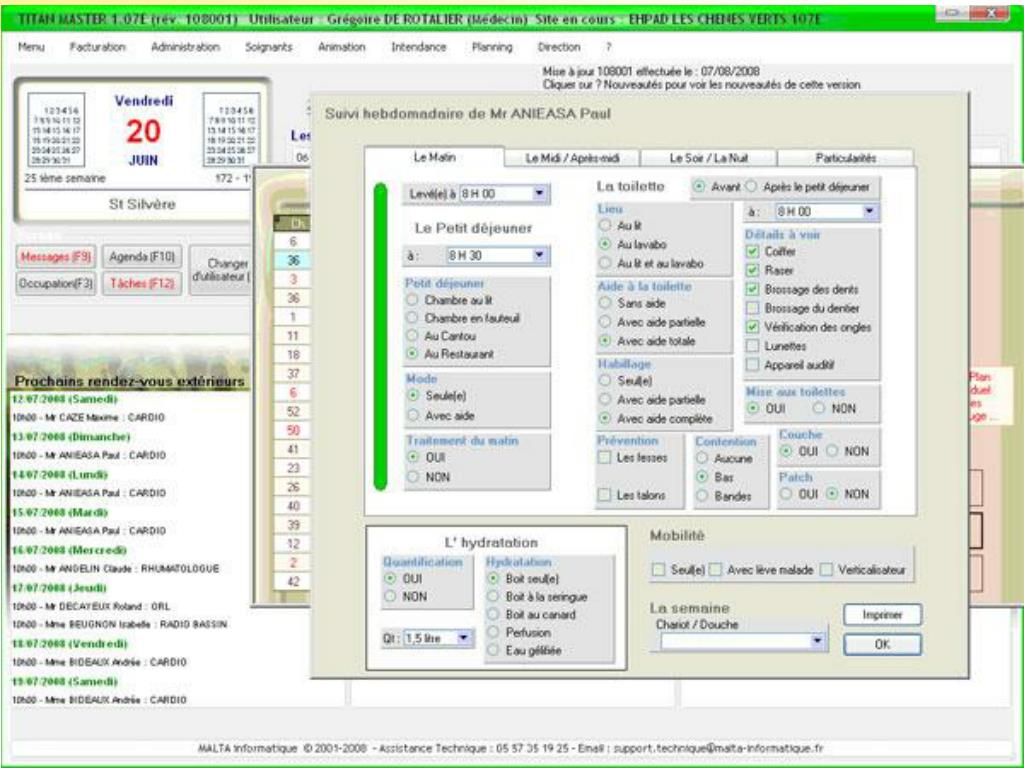Image resolution: width=1024 pixels, height=768 pixels.
Task: Select Chambre en fauteuil option
Action: coord(412,317)
